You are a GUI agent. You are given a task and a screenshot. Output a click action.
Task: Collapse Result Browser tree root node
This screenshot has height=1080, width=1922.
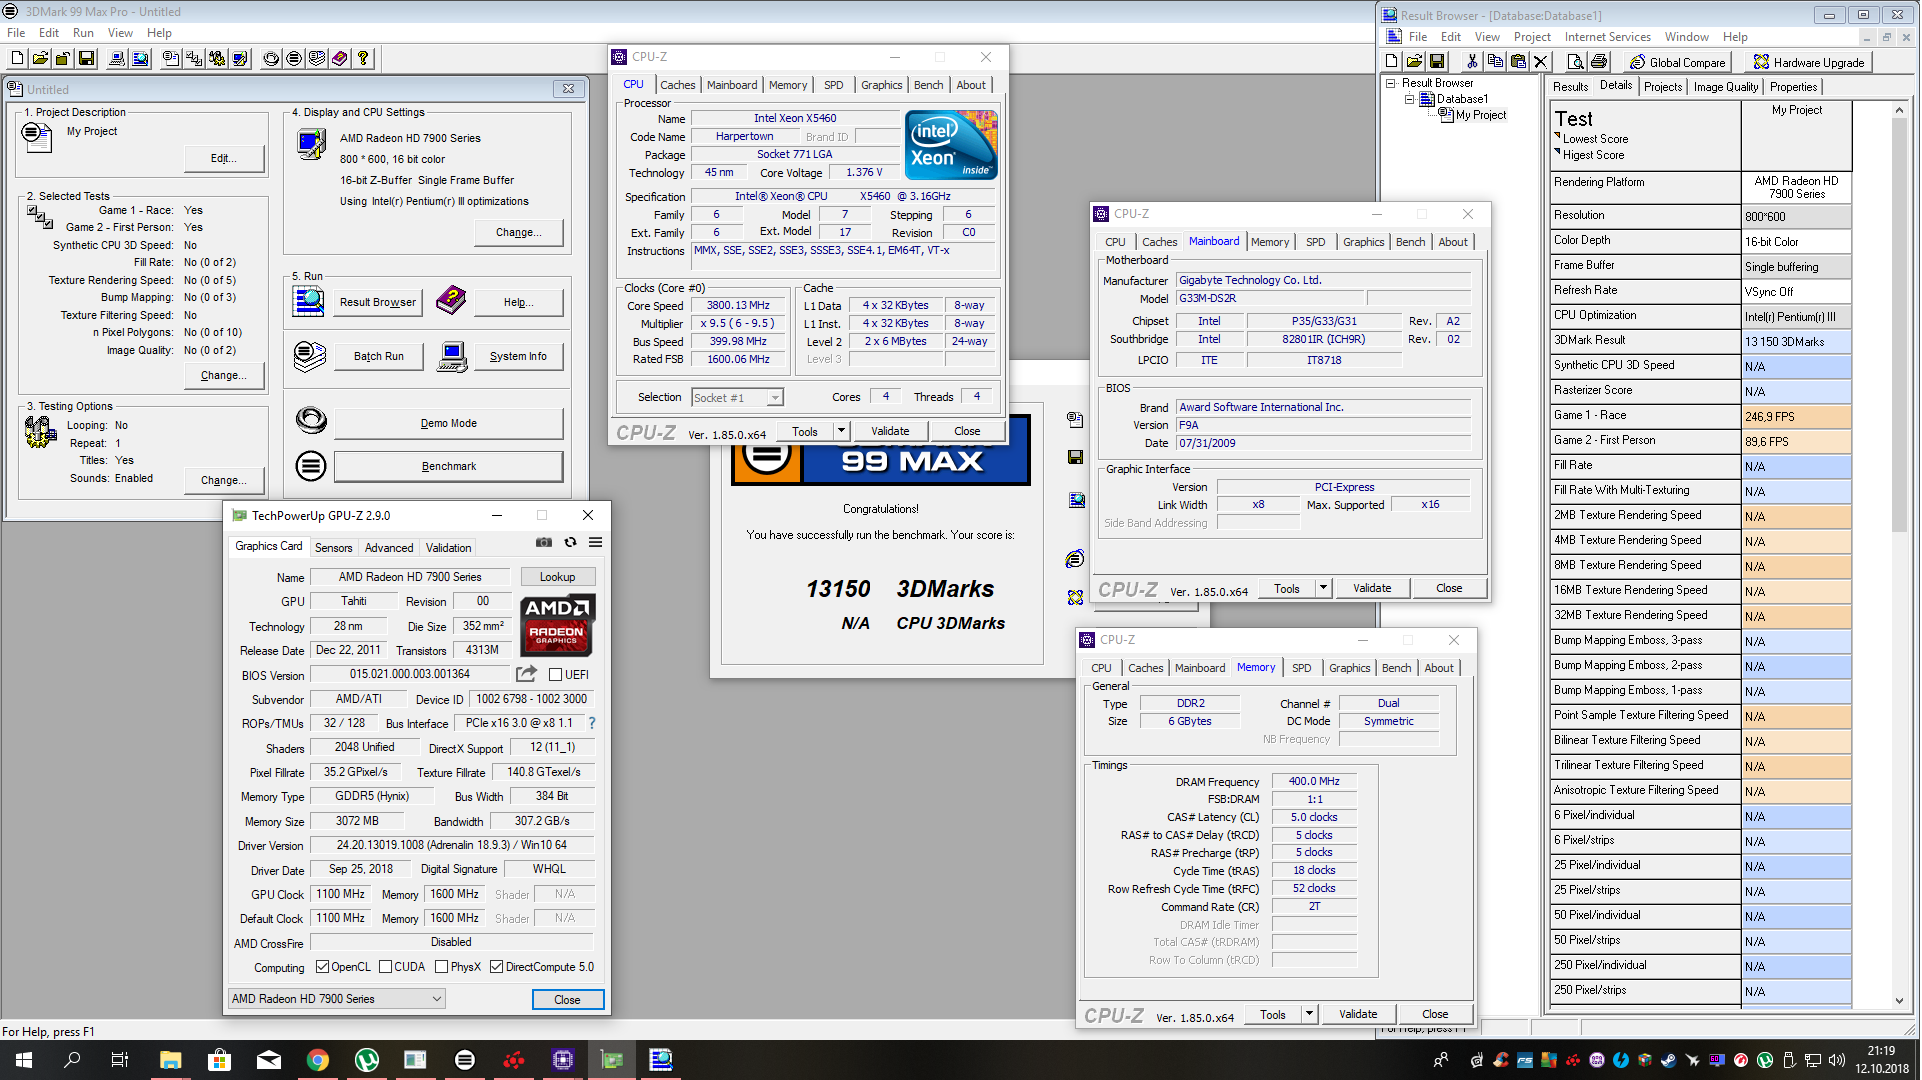(1391, 84)
